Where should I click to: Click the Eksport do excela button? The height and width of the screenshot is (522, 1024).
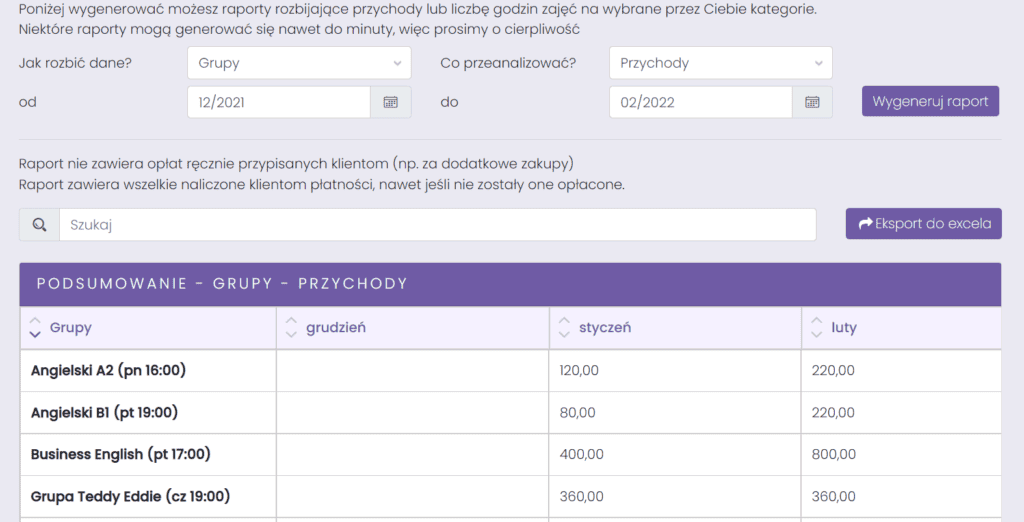[x=923, y=223]
